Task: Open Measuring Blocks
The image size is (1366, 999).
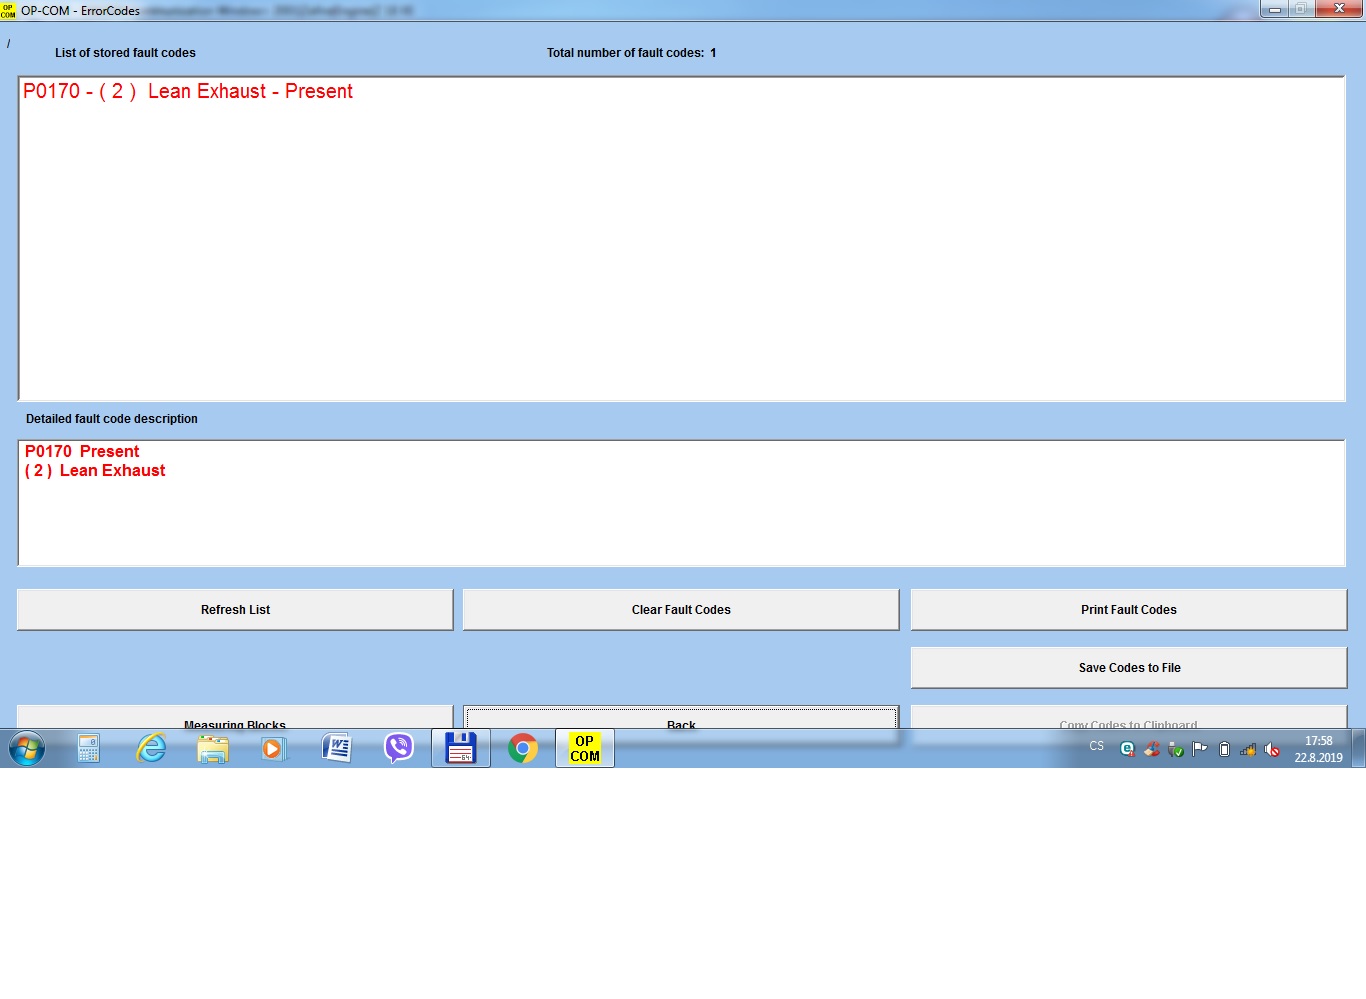Action: tap(235, 718)
